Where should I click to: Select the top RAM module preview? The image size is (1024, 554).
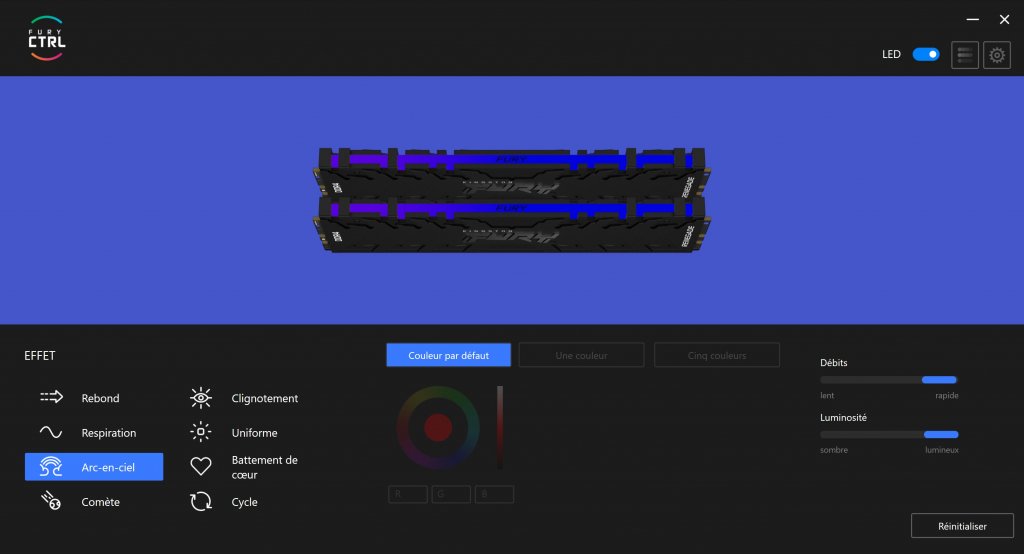(x=511, y=173)
